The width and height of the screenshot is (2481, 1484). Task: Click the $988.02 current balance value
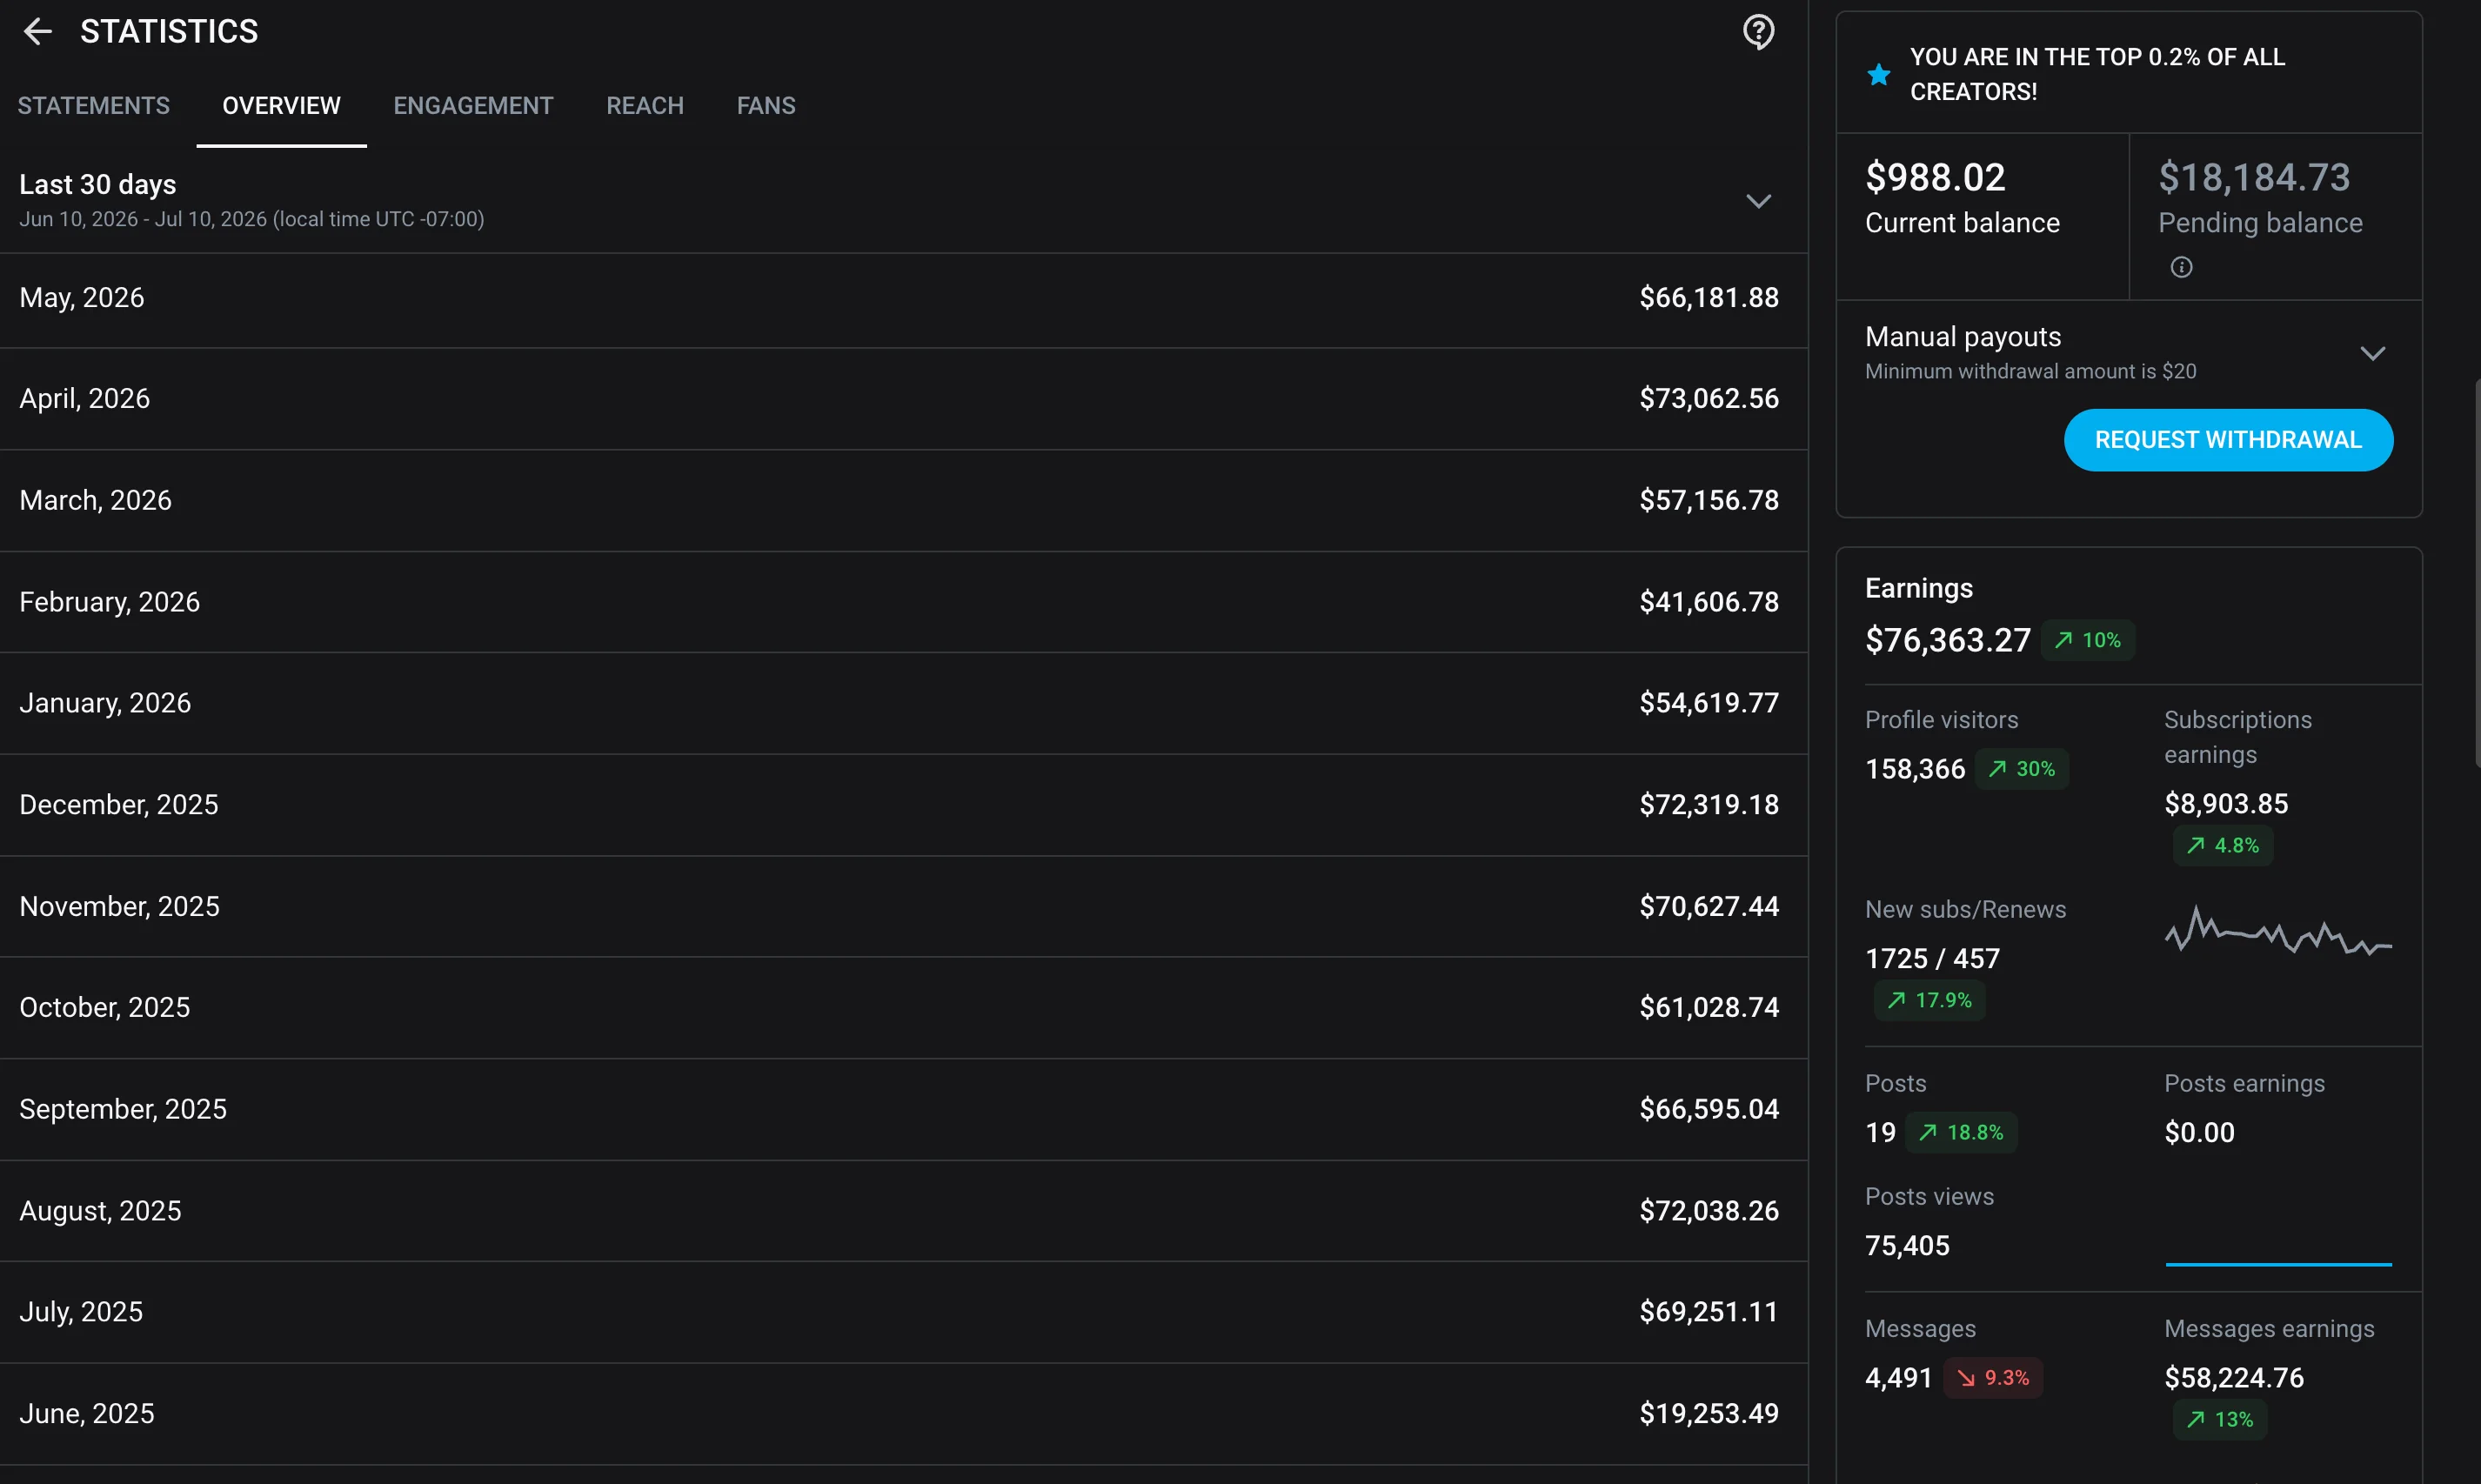1935,178
